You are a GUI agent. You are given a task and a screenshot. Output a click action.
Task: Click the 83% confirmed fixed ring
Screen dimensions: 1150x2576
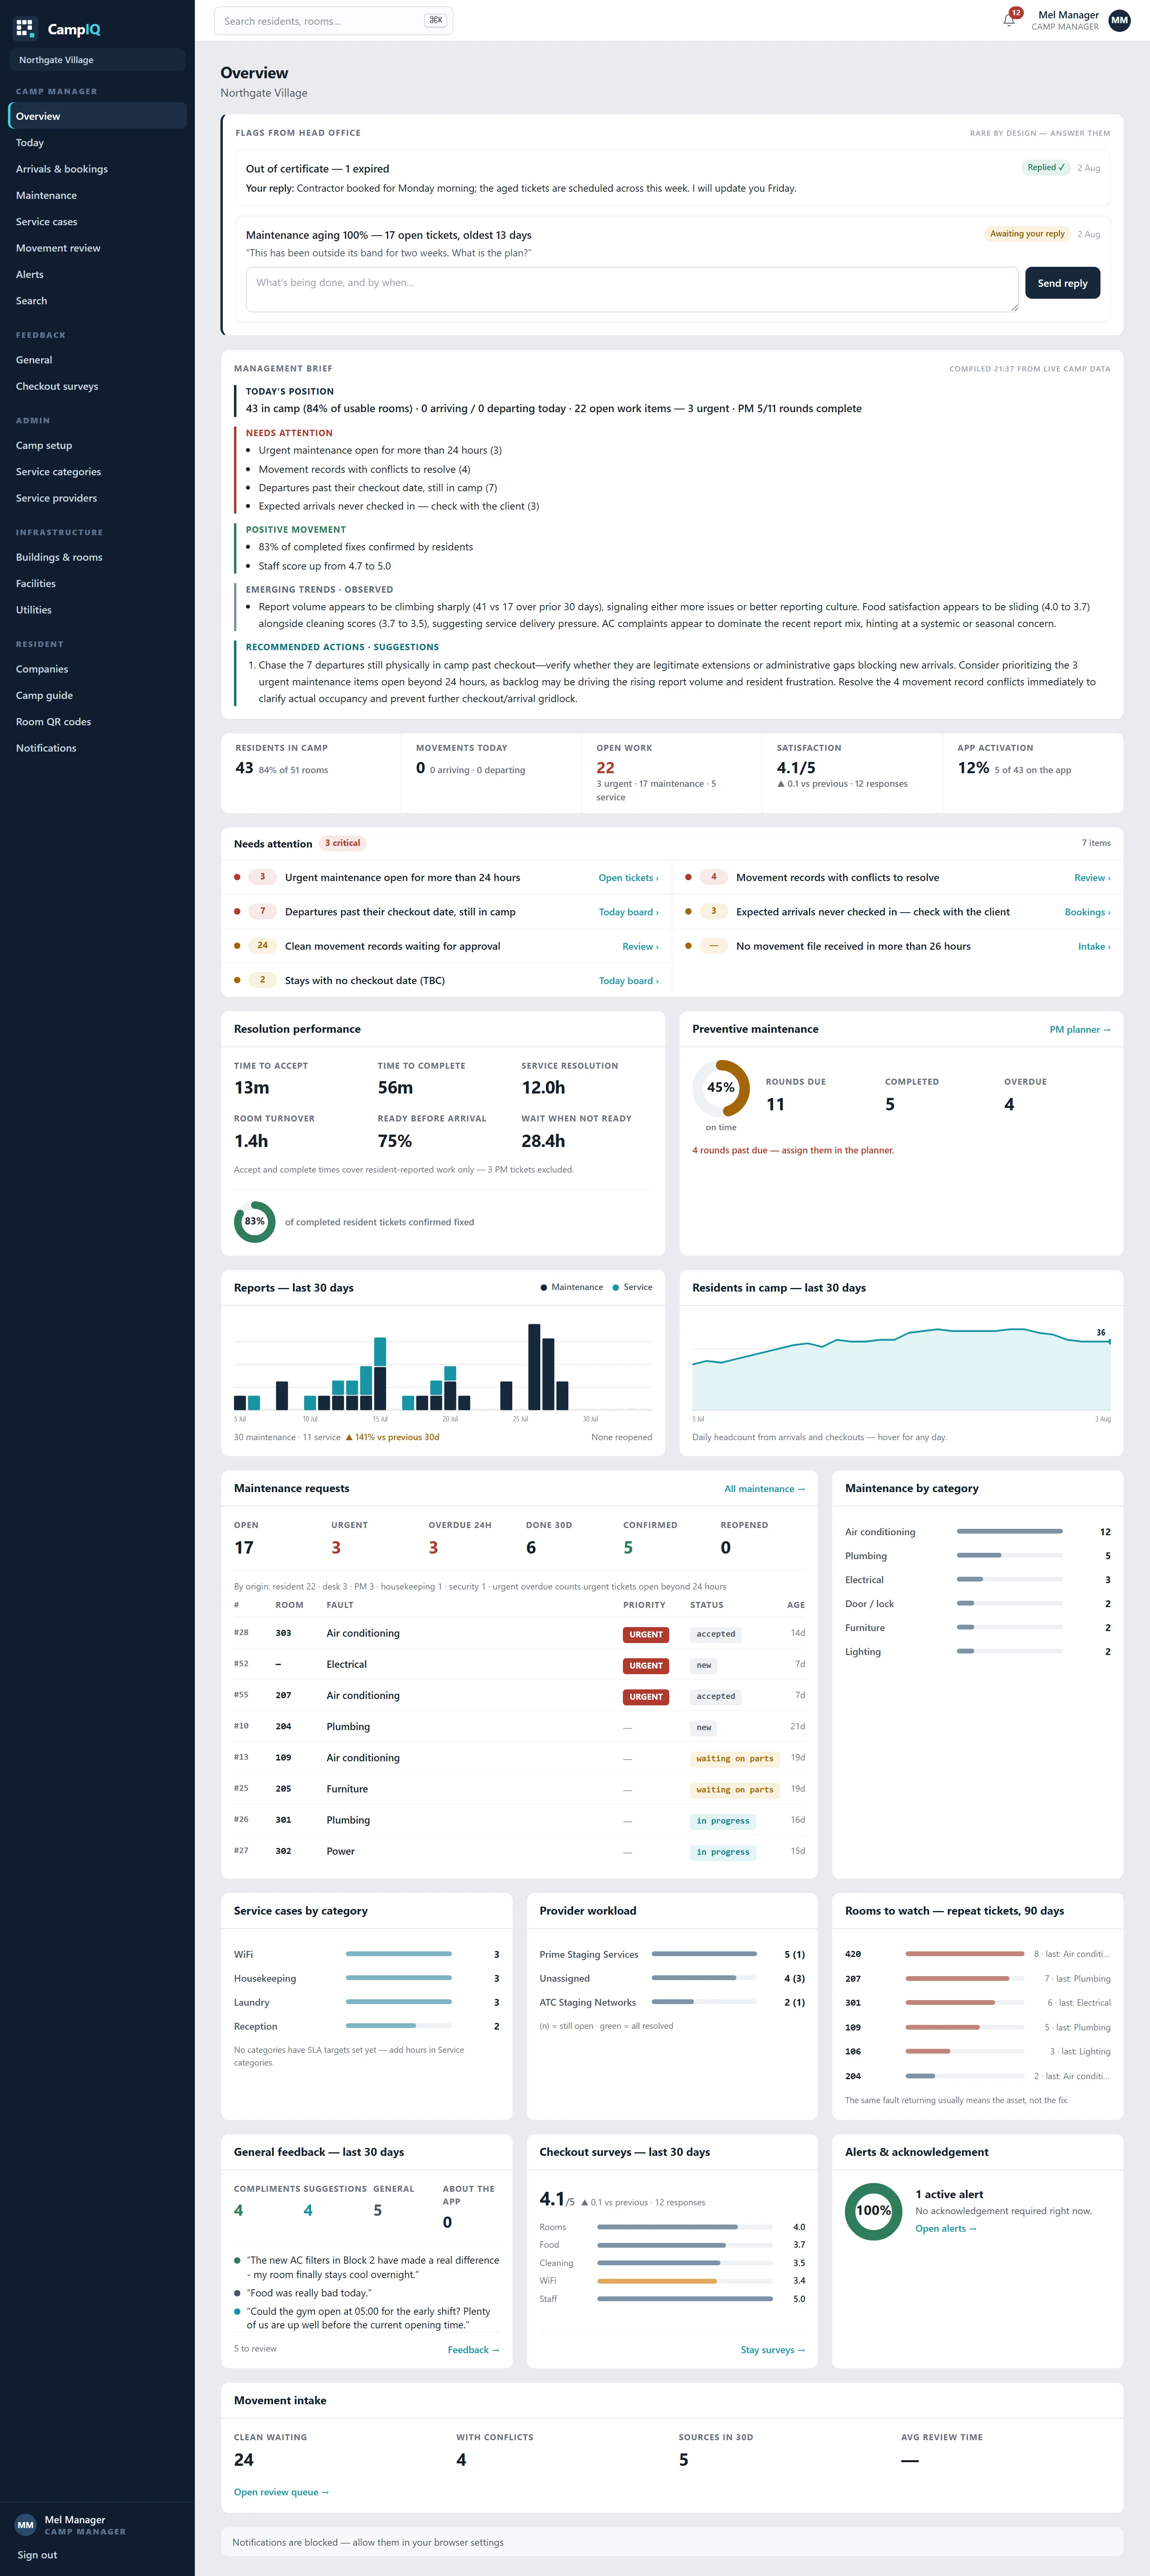point(255,1222)
